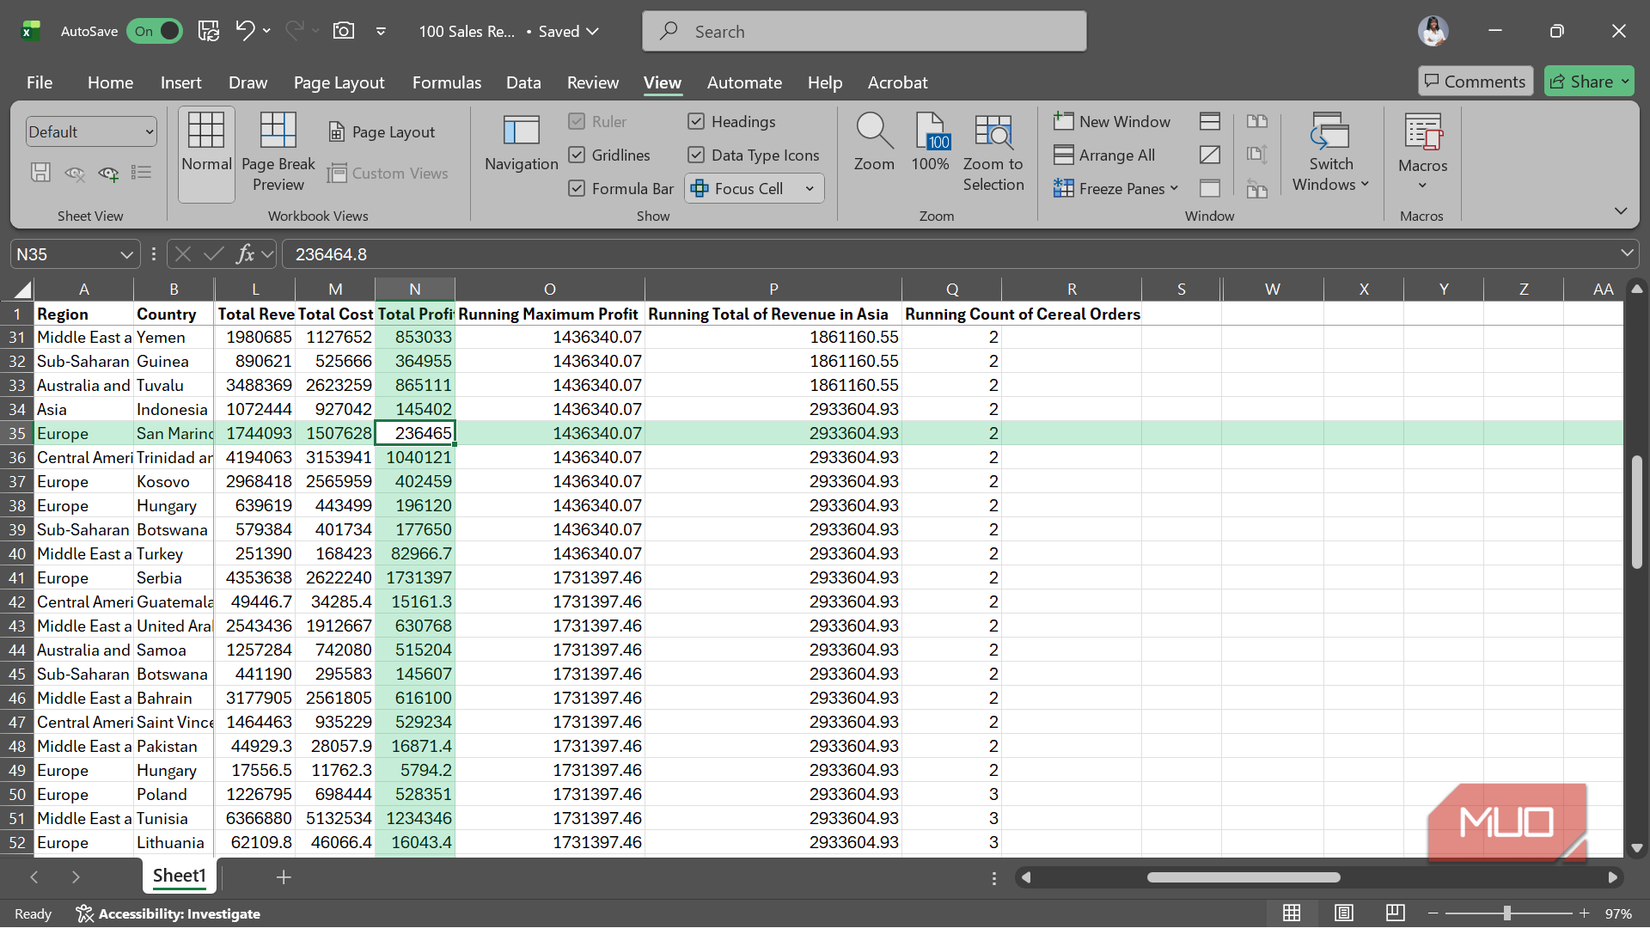Click the Zoom to Selection icon

(x=993, y=152)
